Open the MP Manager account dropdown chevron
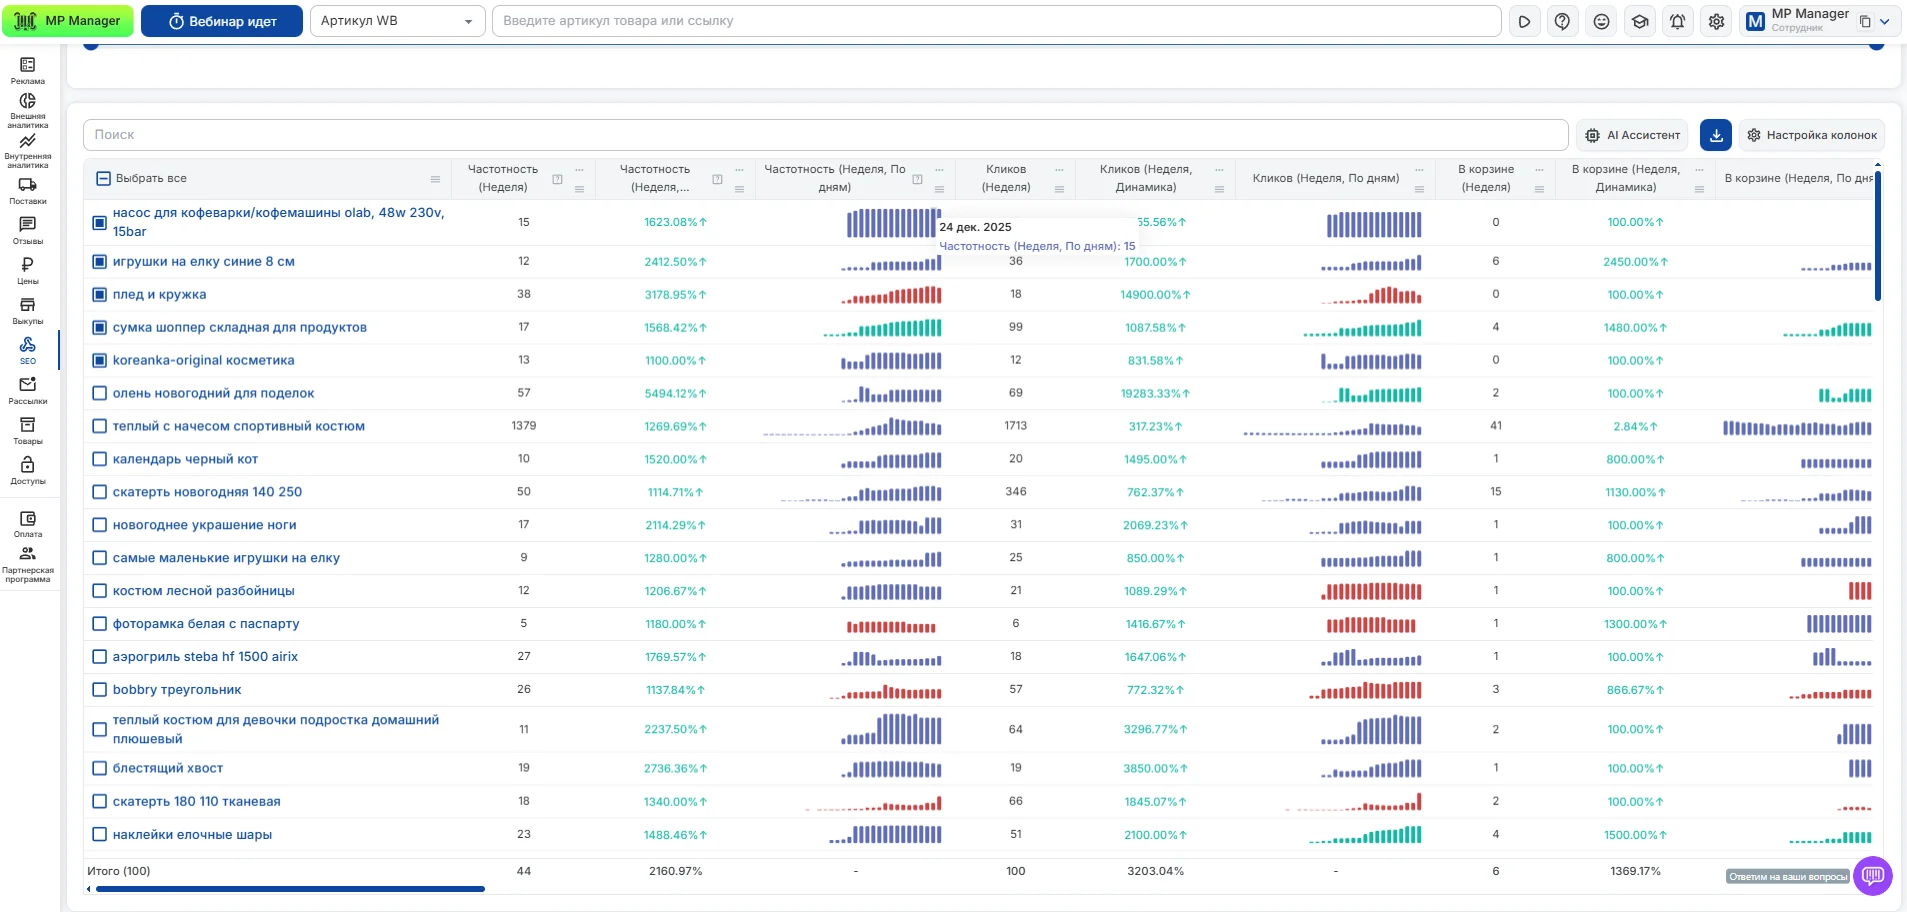Viewport: 1907px width, 912px height. (x=1885, y=21)
